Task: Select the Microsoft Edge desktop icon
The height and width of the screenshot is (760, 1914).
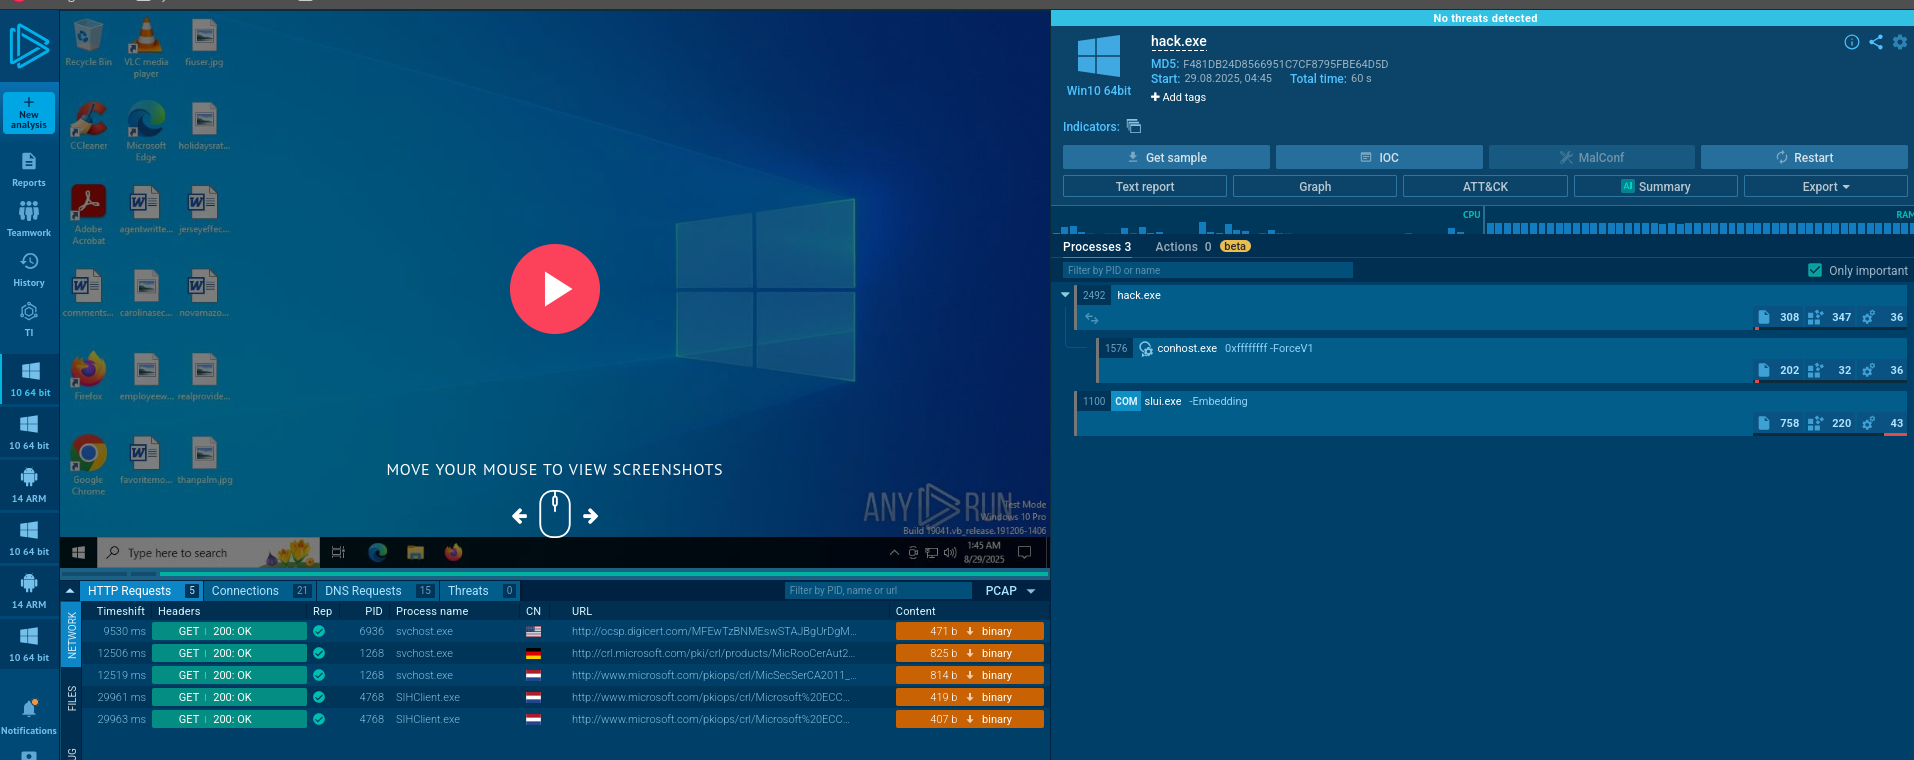Action: click(146, 132)
